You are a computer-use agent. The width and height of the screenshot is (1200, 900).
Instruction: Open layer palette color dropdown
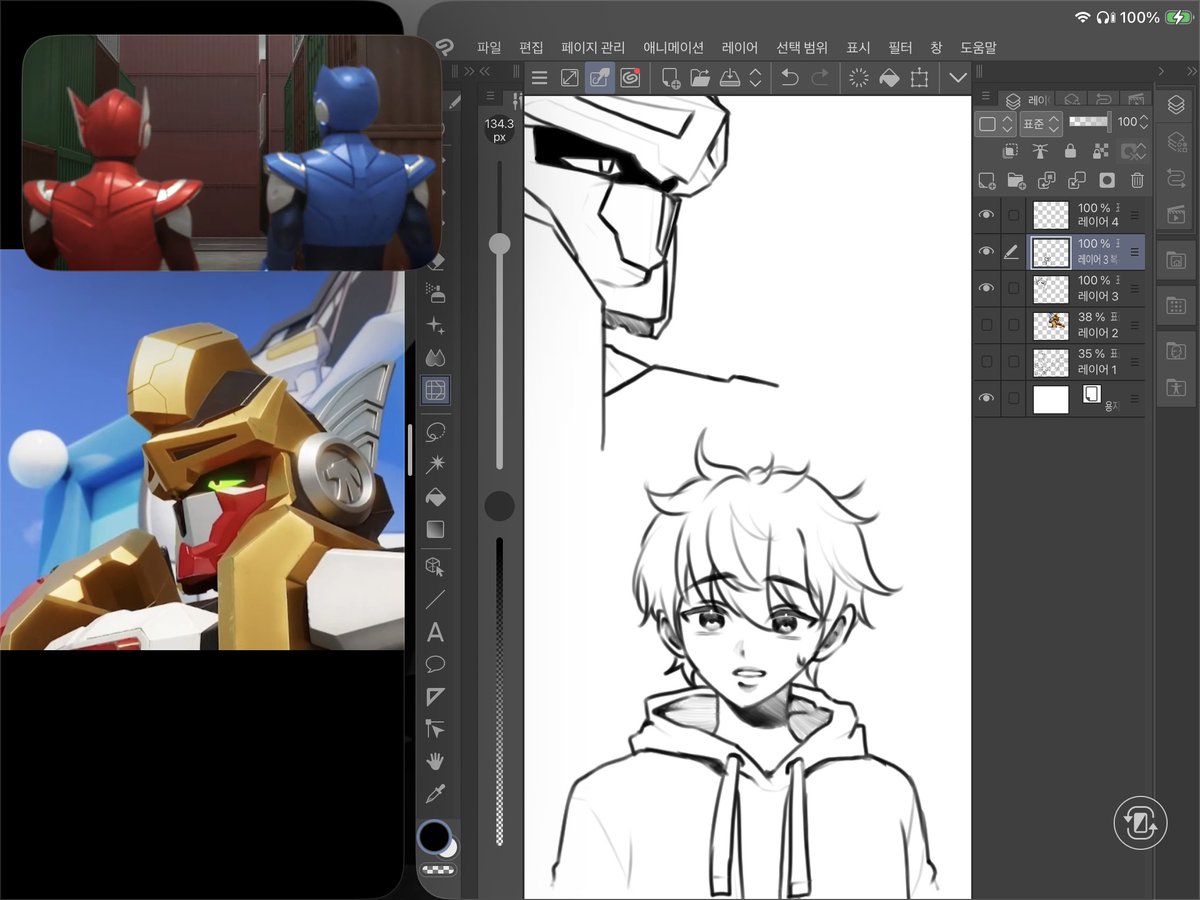click(996, 123)
